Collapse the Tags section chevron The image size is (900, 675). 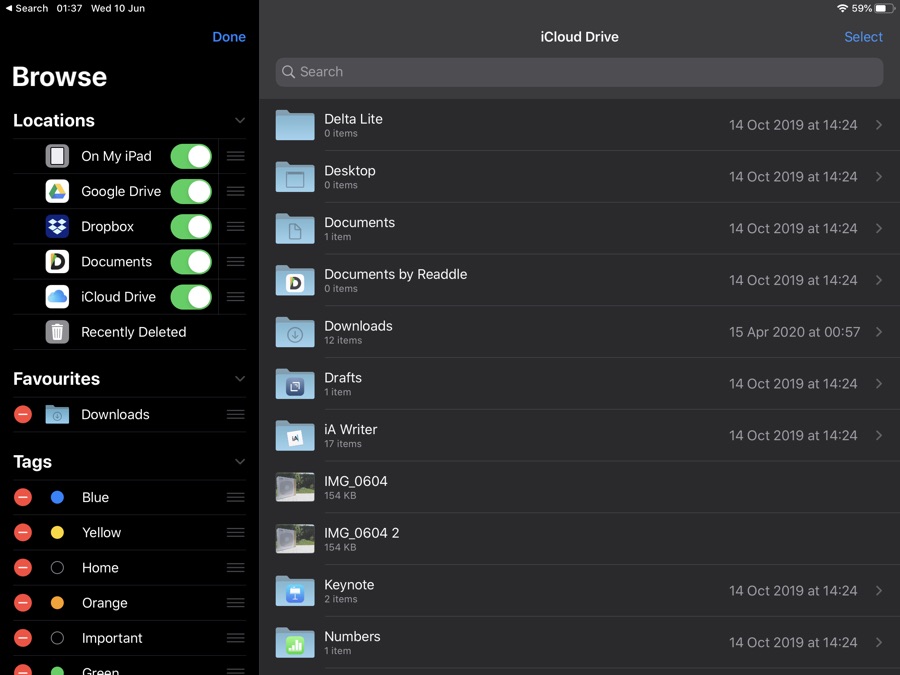tap(240, 461)
